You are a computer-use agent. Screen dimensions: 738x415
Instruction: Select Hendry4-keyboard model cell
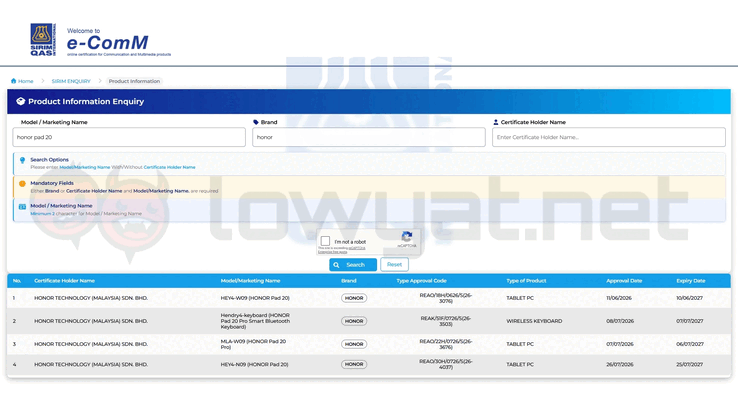[255, 321]
